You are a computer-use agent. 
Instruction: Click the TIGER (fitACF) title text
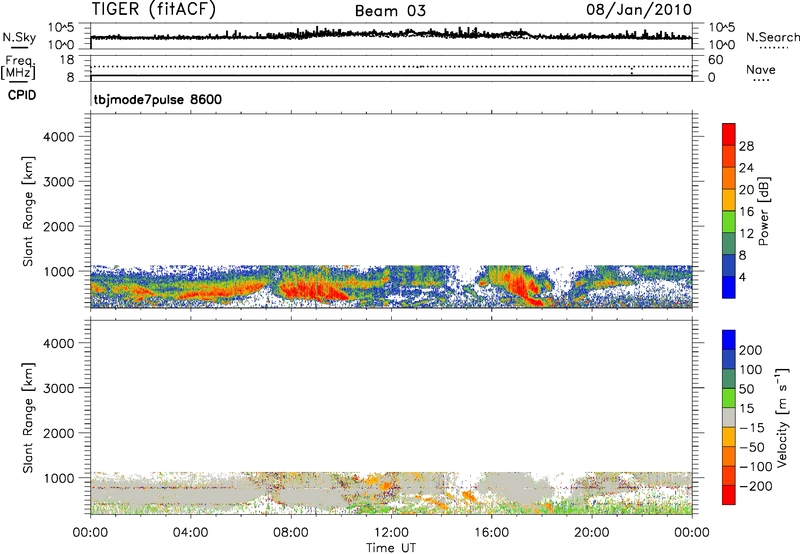[154, 10]
